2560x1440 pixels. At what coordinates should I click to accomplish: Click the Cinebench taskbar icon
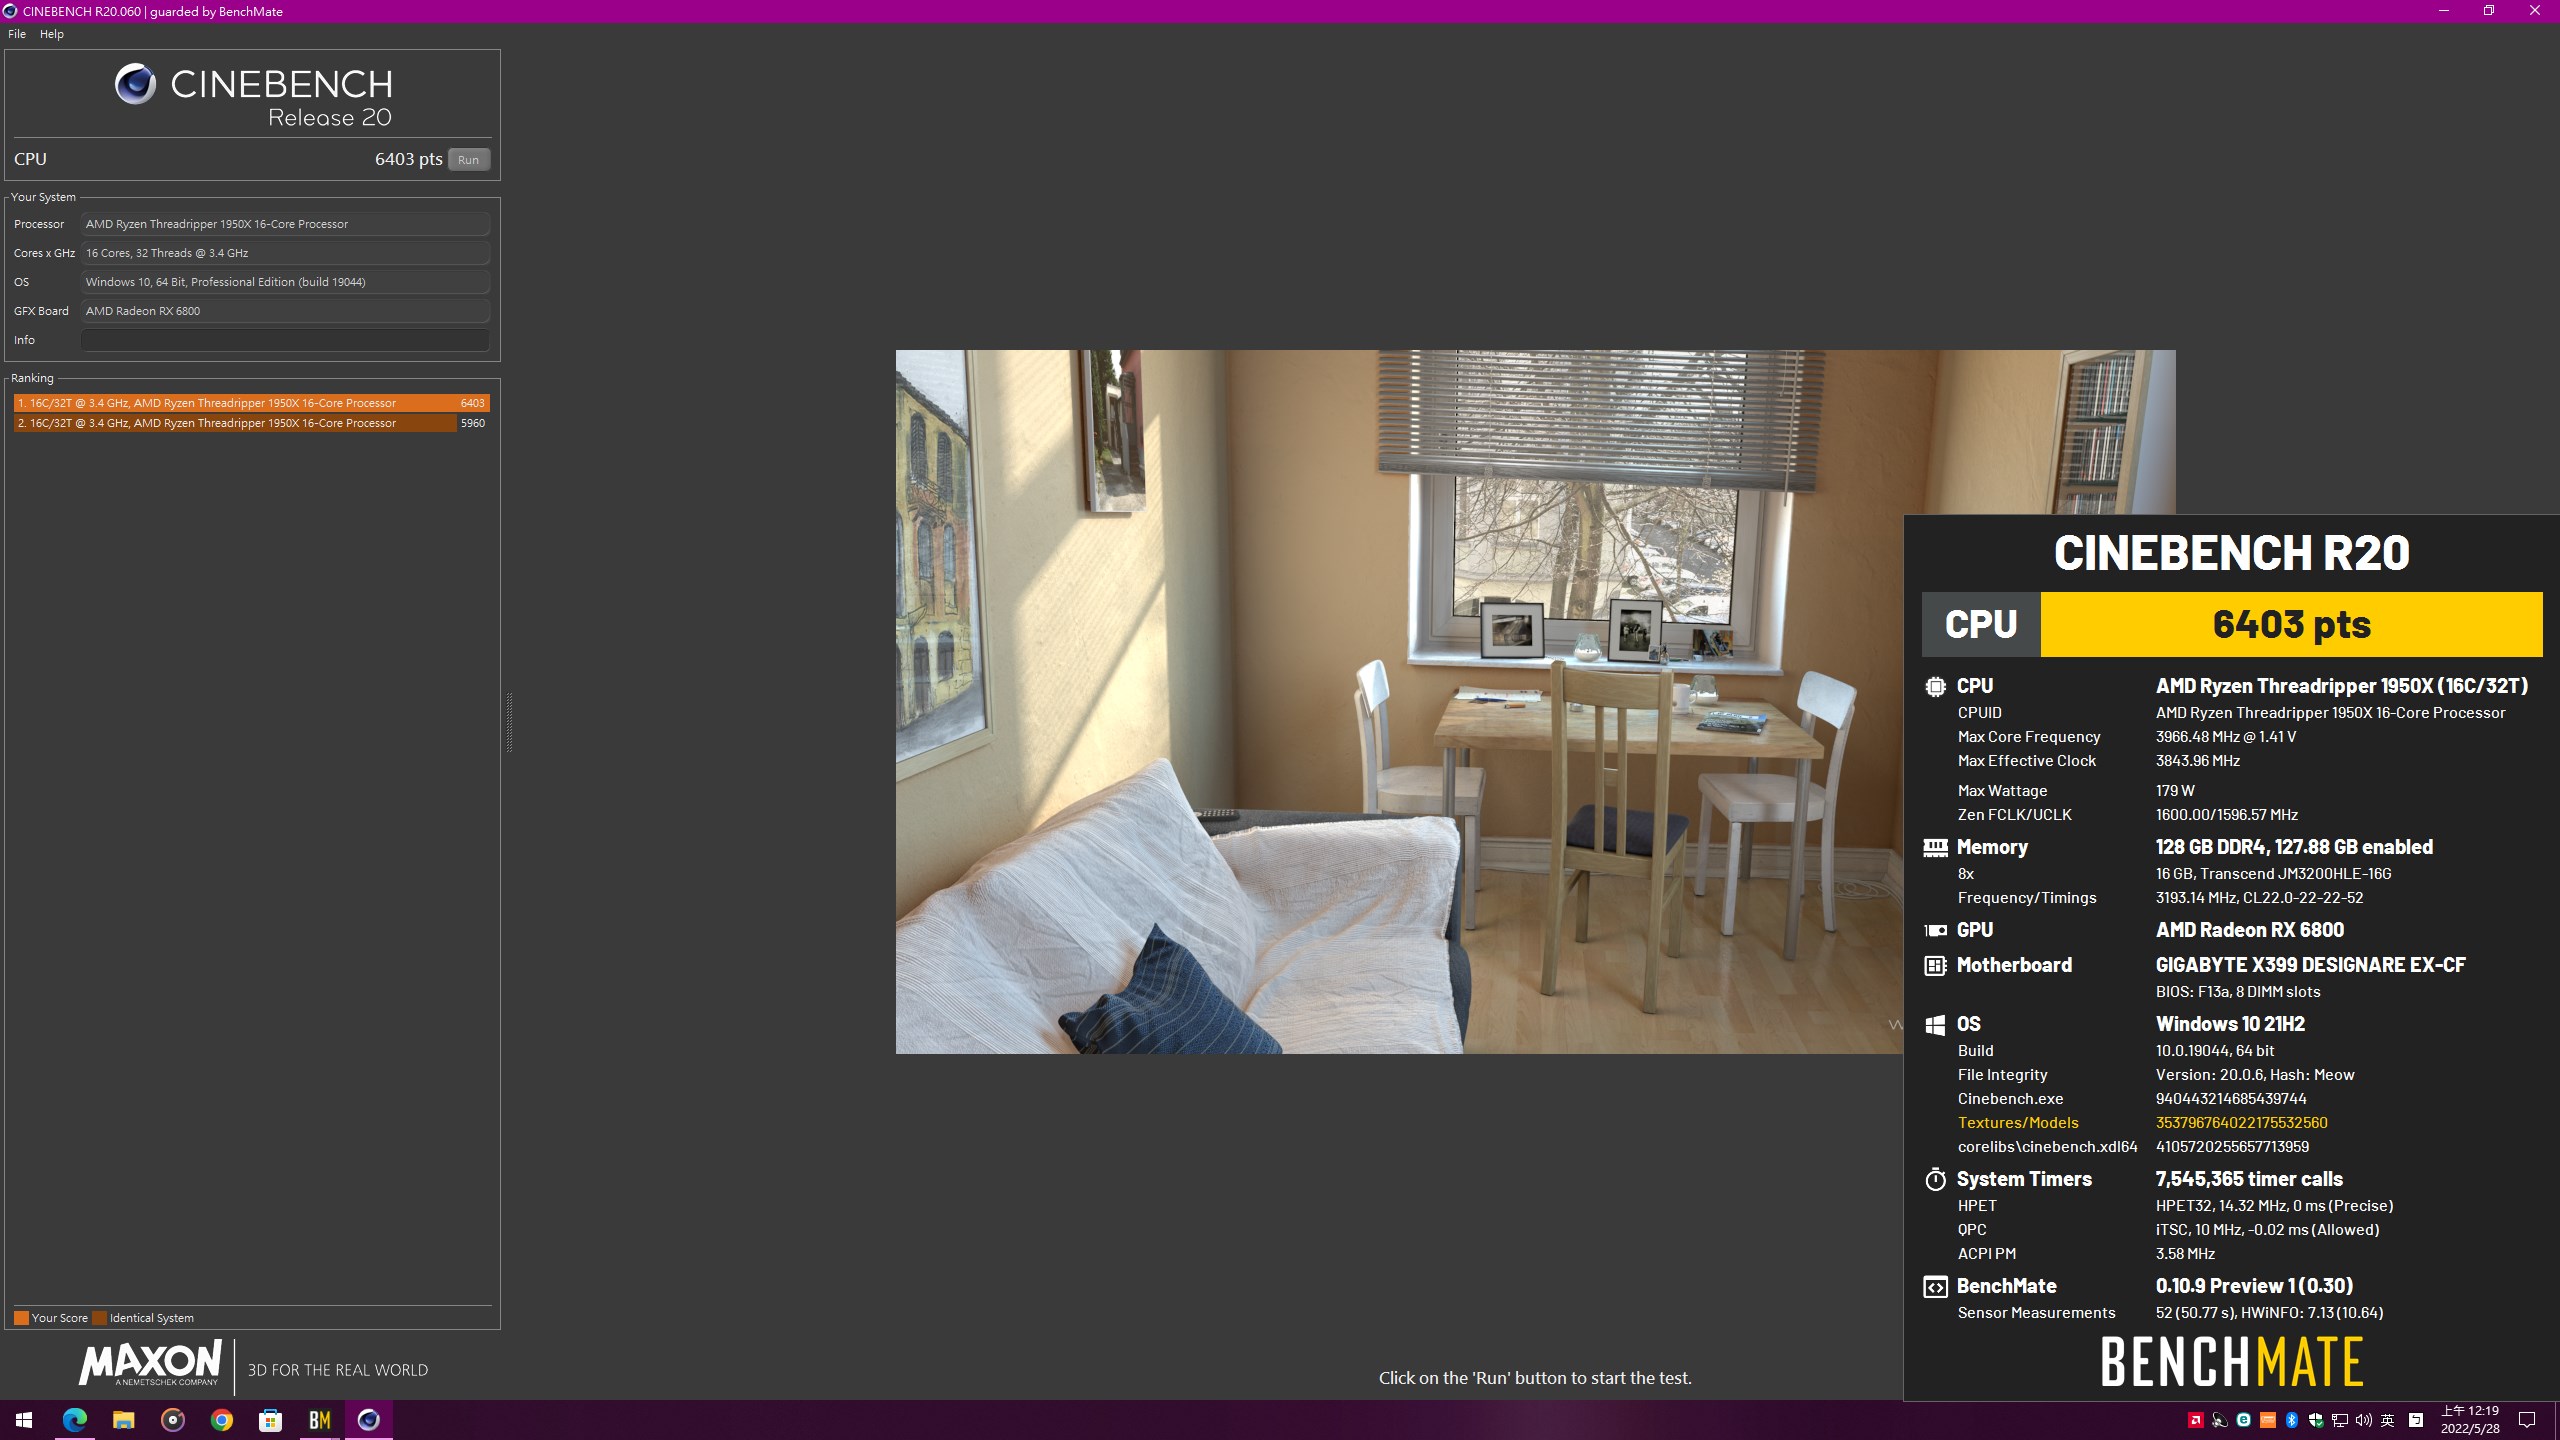369,1420
